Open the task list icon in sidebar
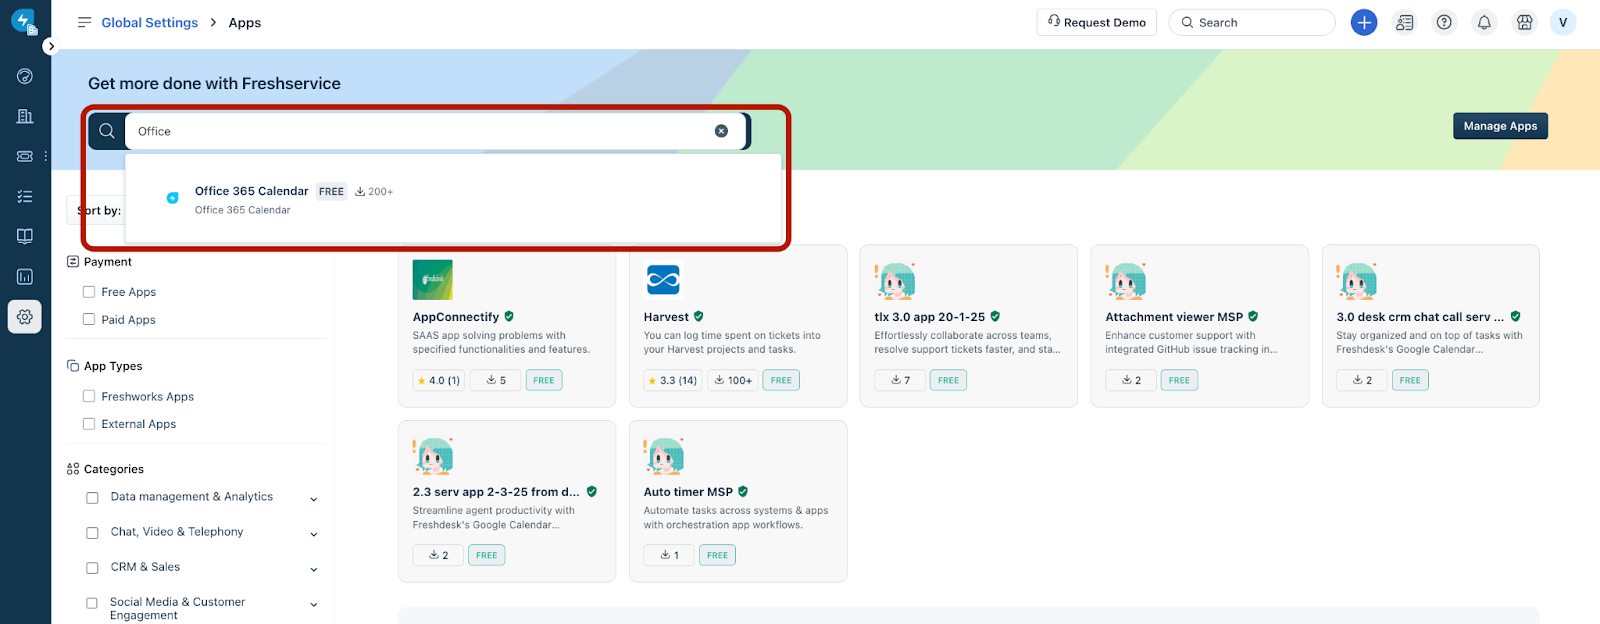The height and width of the screenshot is (624, 1600). click(25, 196)
